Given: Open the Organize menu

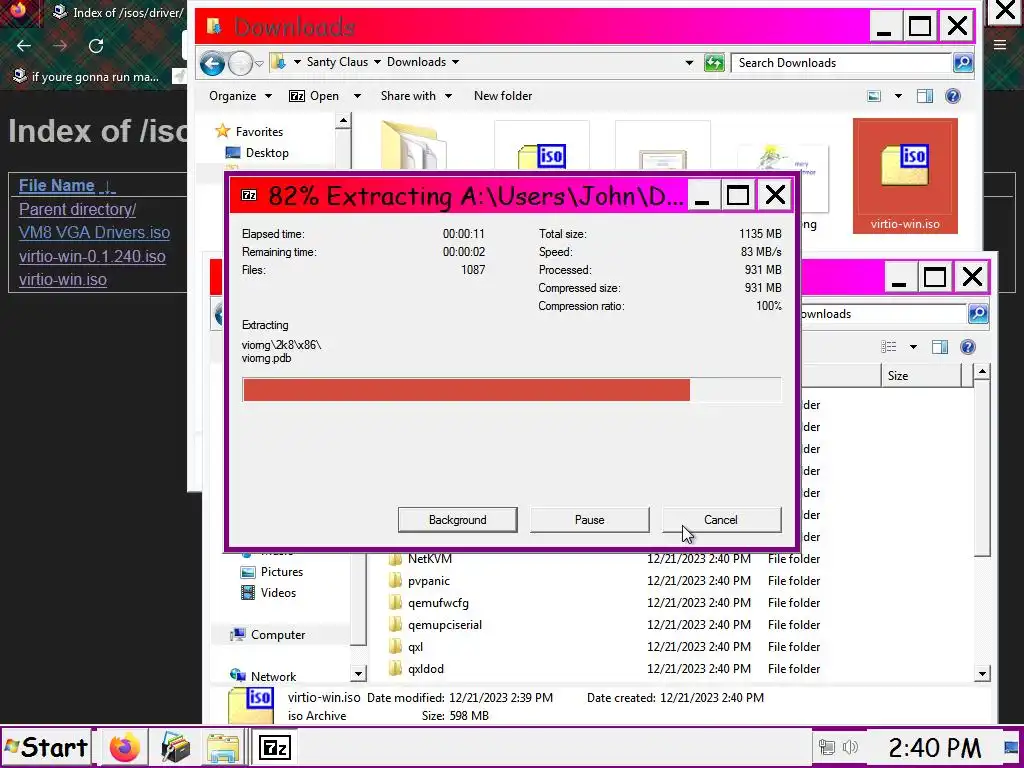Looking at the screenshot, I should [240, 96].
